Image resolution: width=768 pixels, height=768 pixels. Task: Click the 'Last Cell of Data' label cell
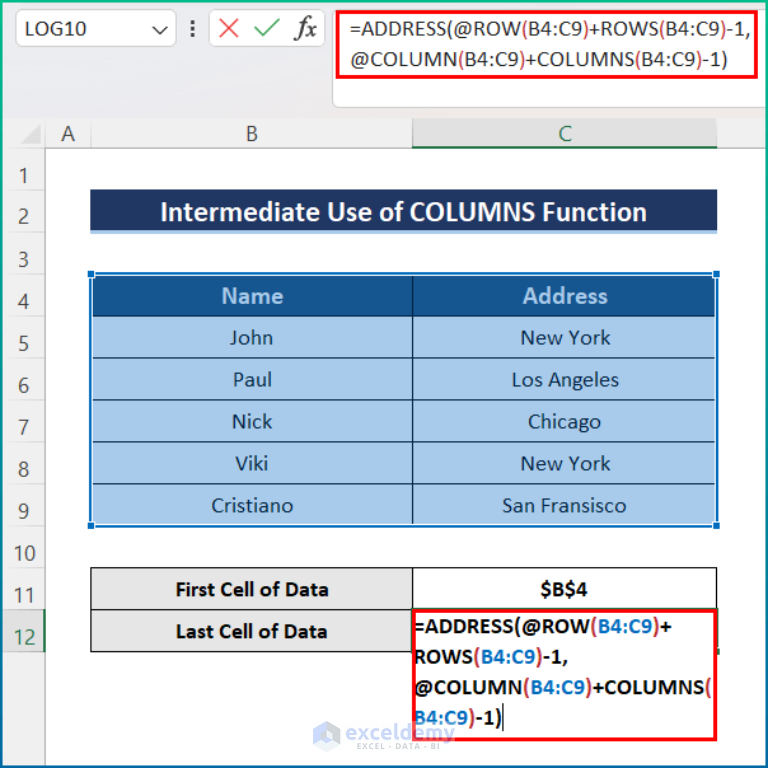pos(252,631)
